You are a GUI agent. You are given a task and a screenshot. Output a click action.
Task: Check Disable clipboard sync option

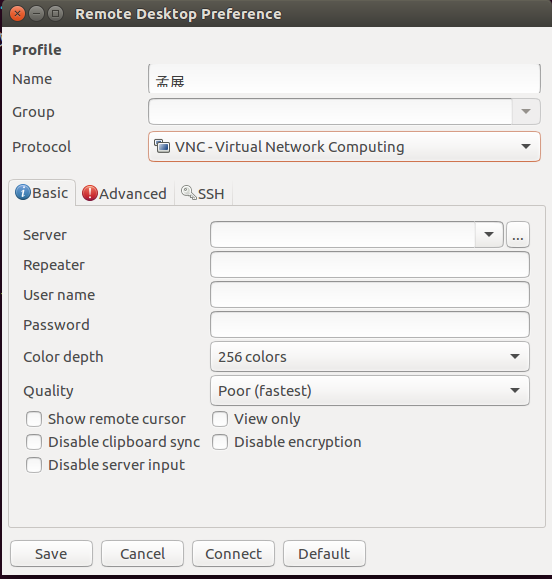pyautogui.click(x=34, y=442)
